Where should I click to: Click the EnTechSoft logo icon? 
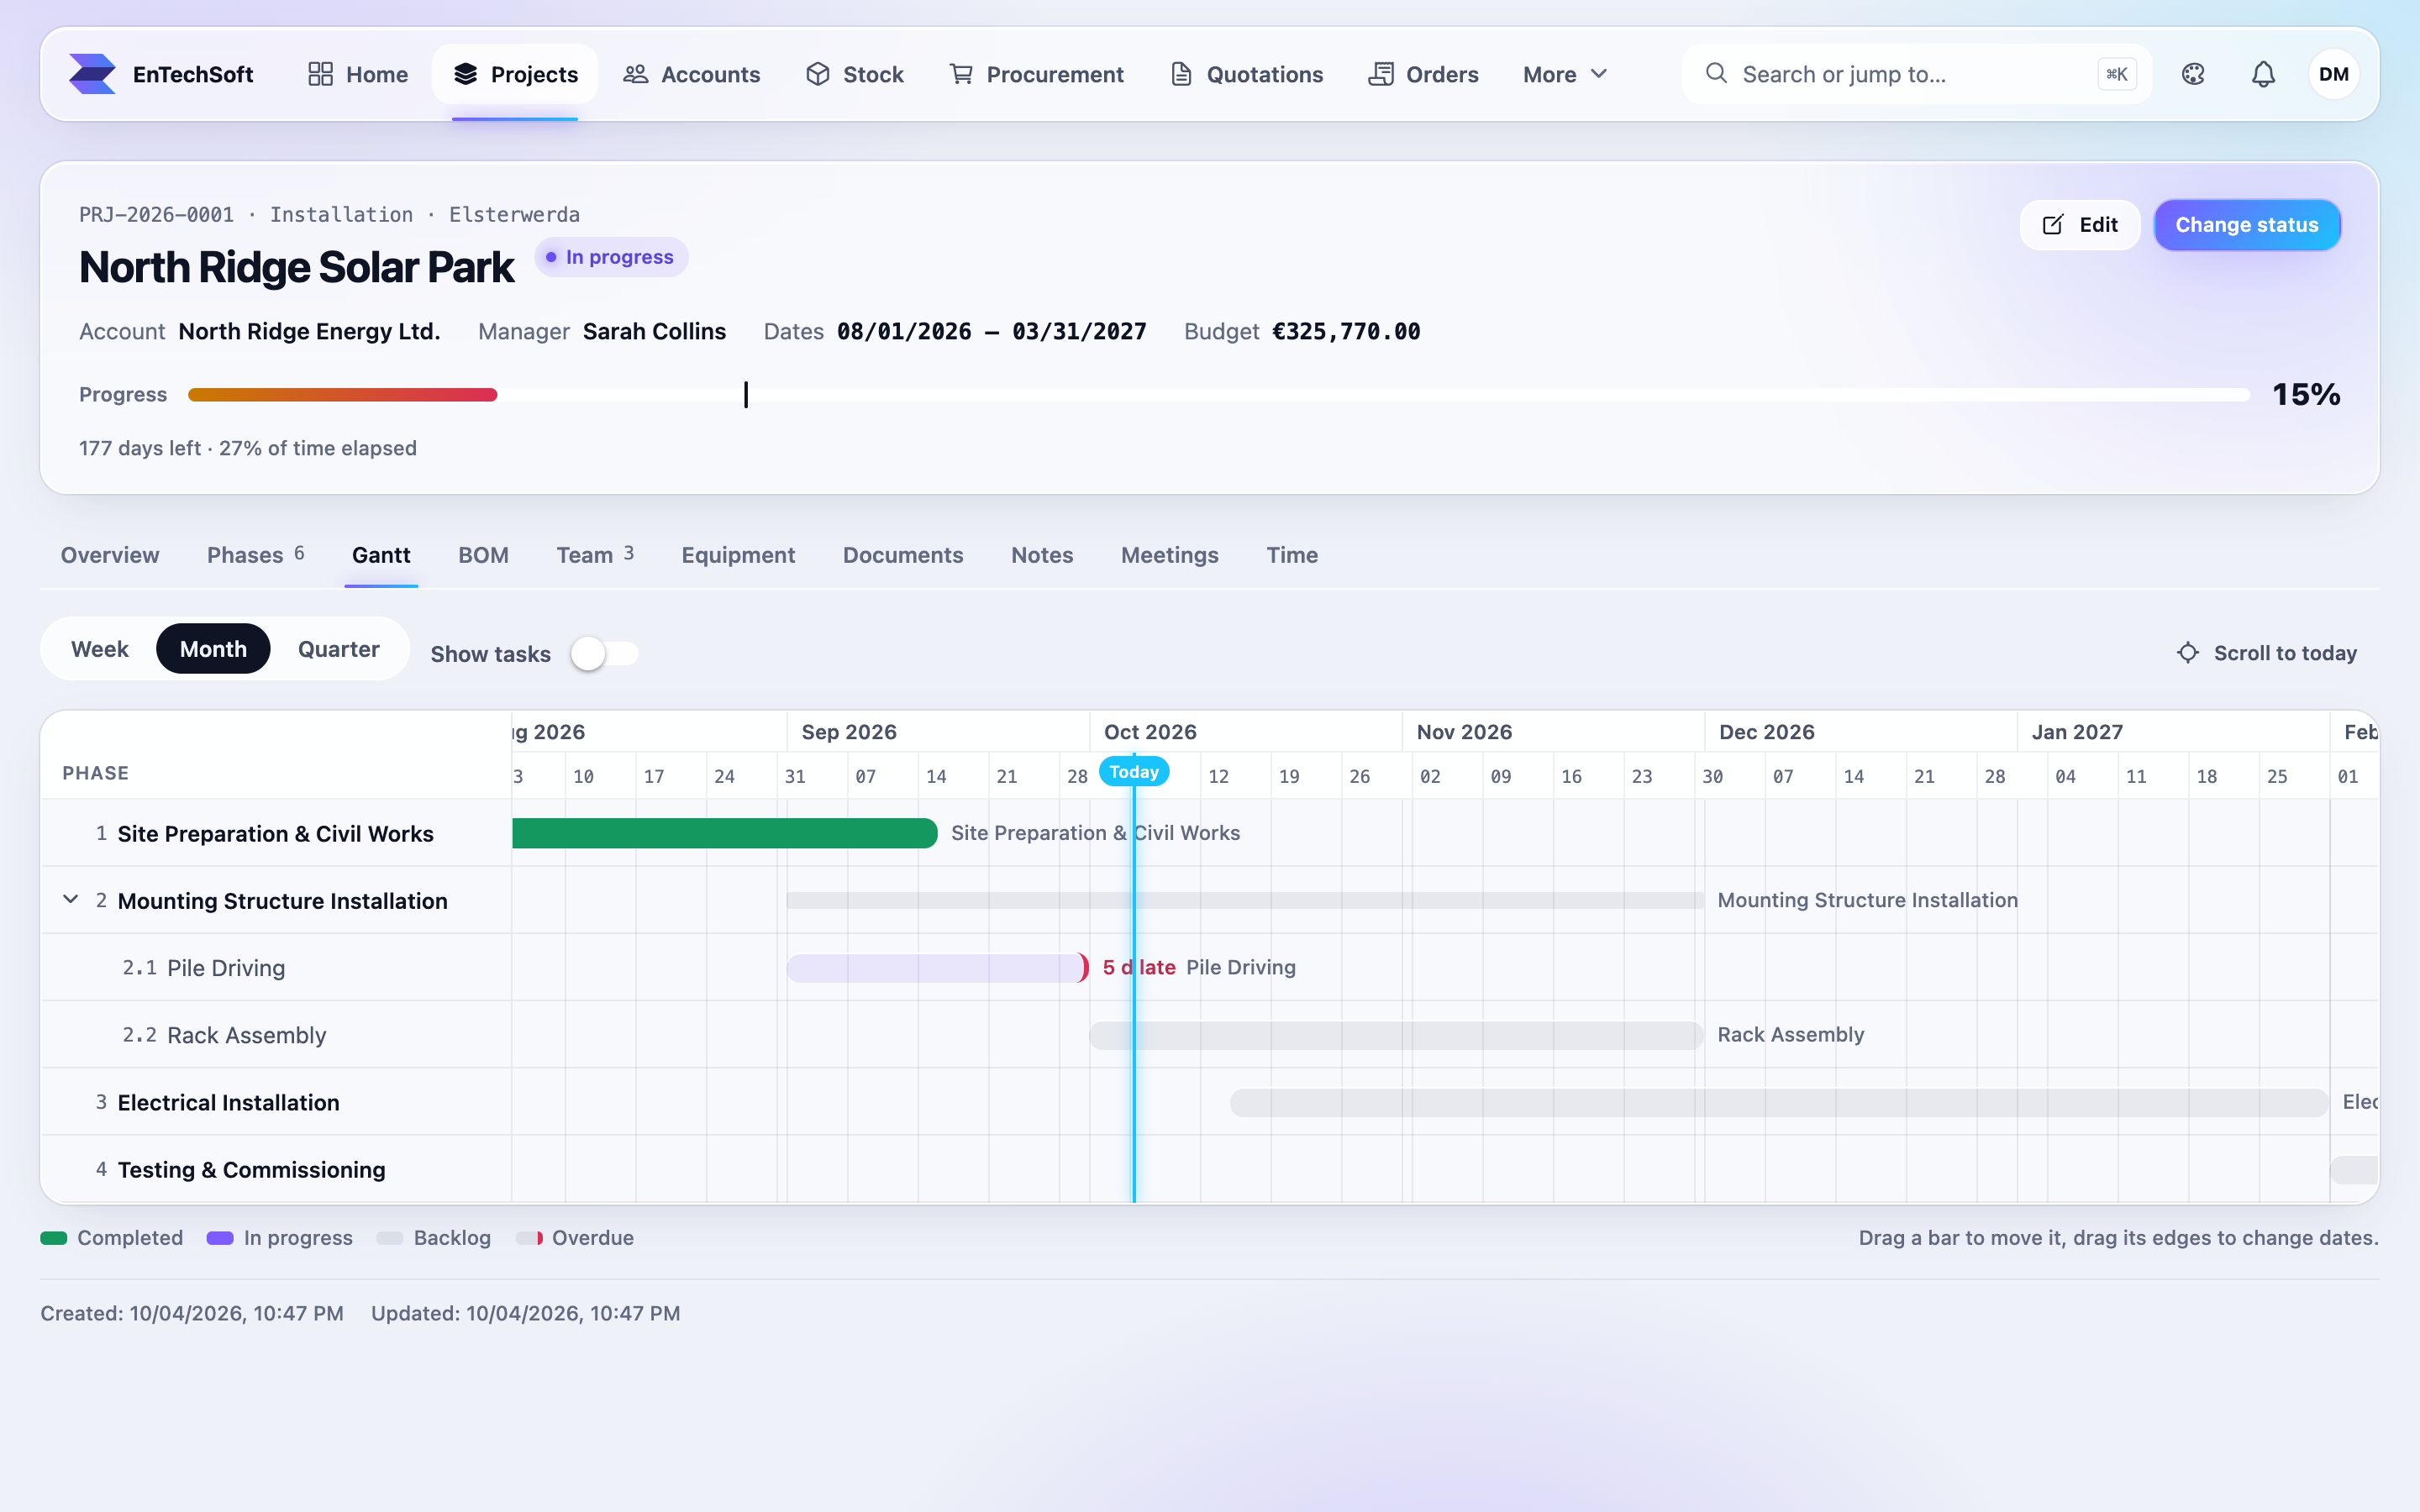92,74
